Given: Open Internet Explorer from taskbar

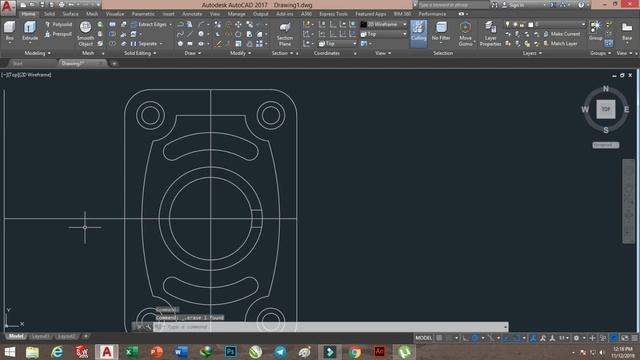Looking at the screenshot, I should (57, 352).
